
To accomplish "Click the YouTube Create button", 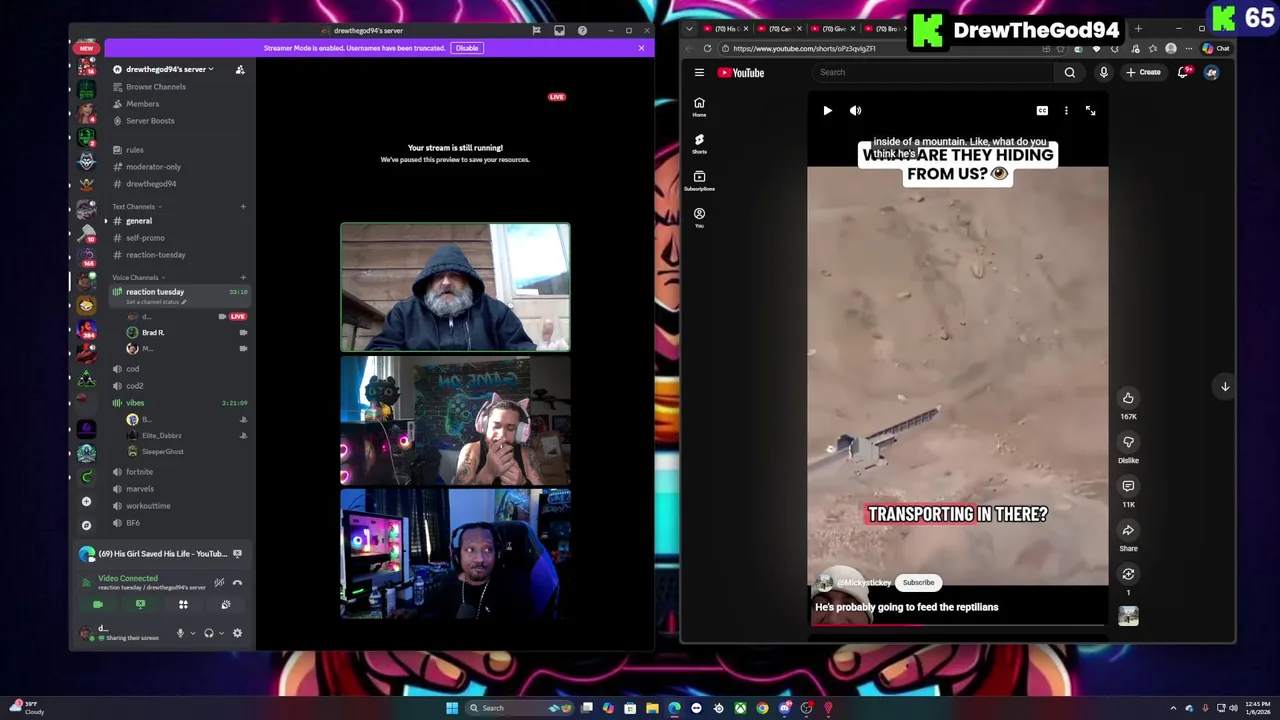I will click(1143, 72).
